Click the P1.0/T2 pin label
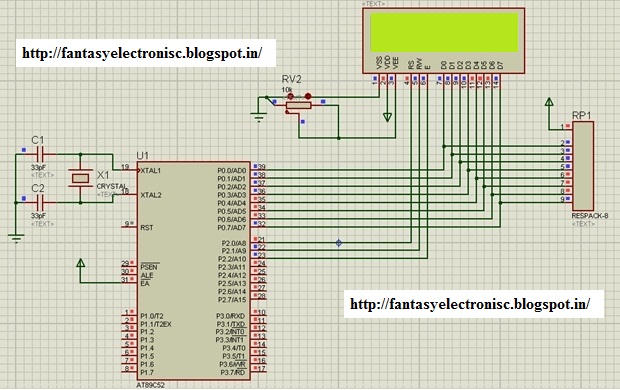The image size is (620, 390). [152, 316]
